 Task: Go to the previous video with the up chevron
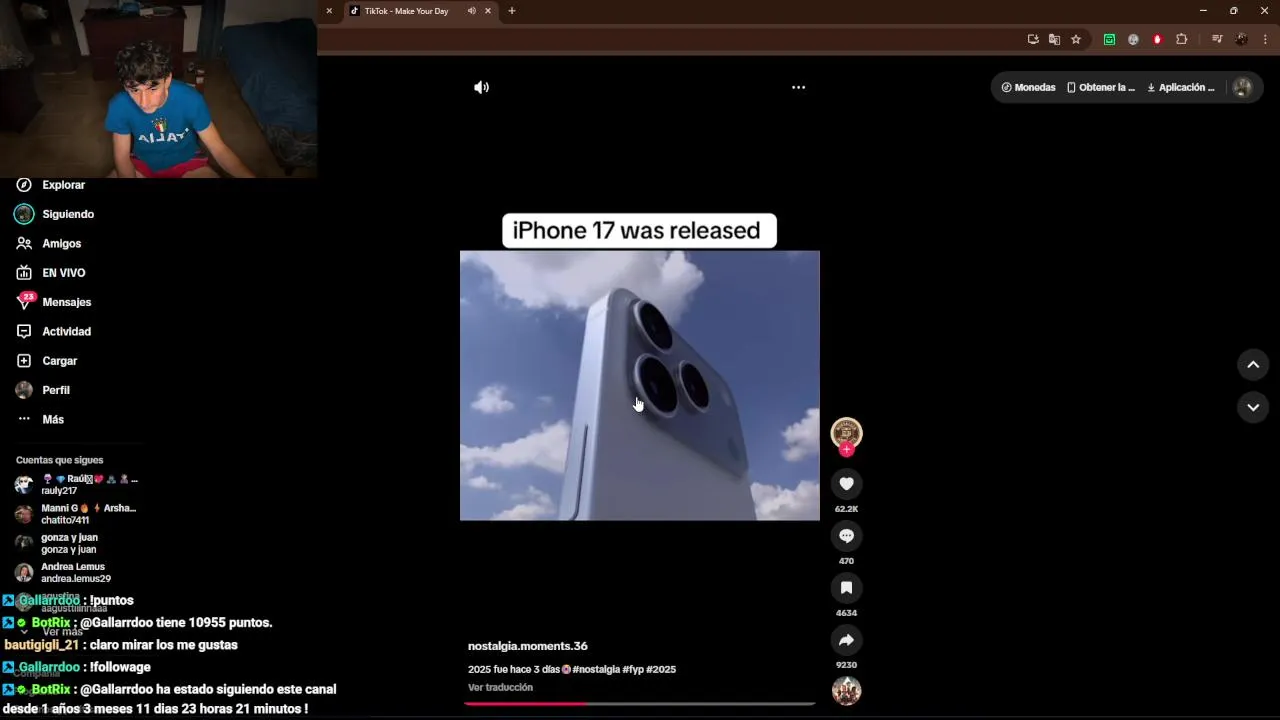click(1253, 365)
